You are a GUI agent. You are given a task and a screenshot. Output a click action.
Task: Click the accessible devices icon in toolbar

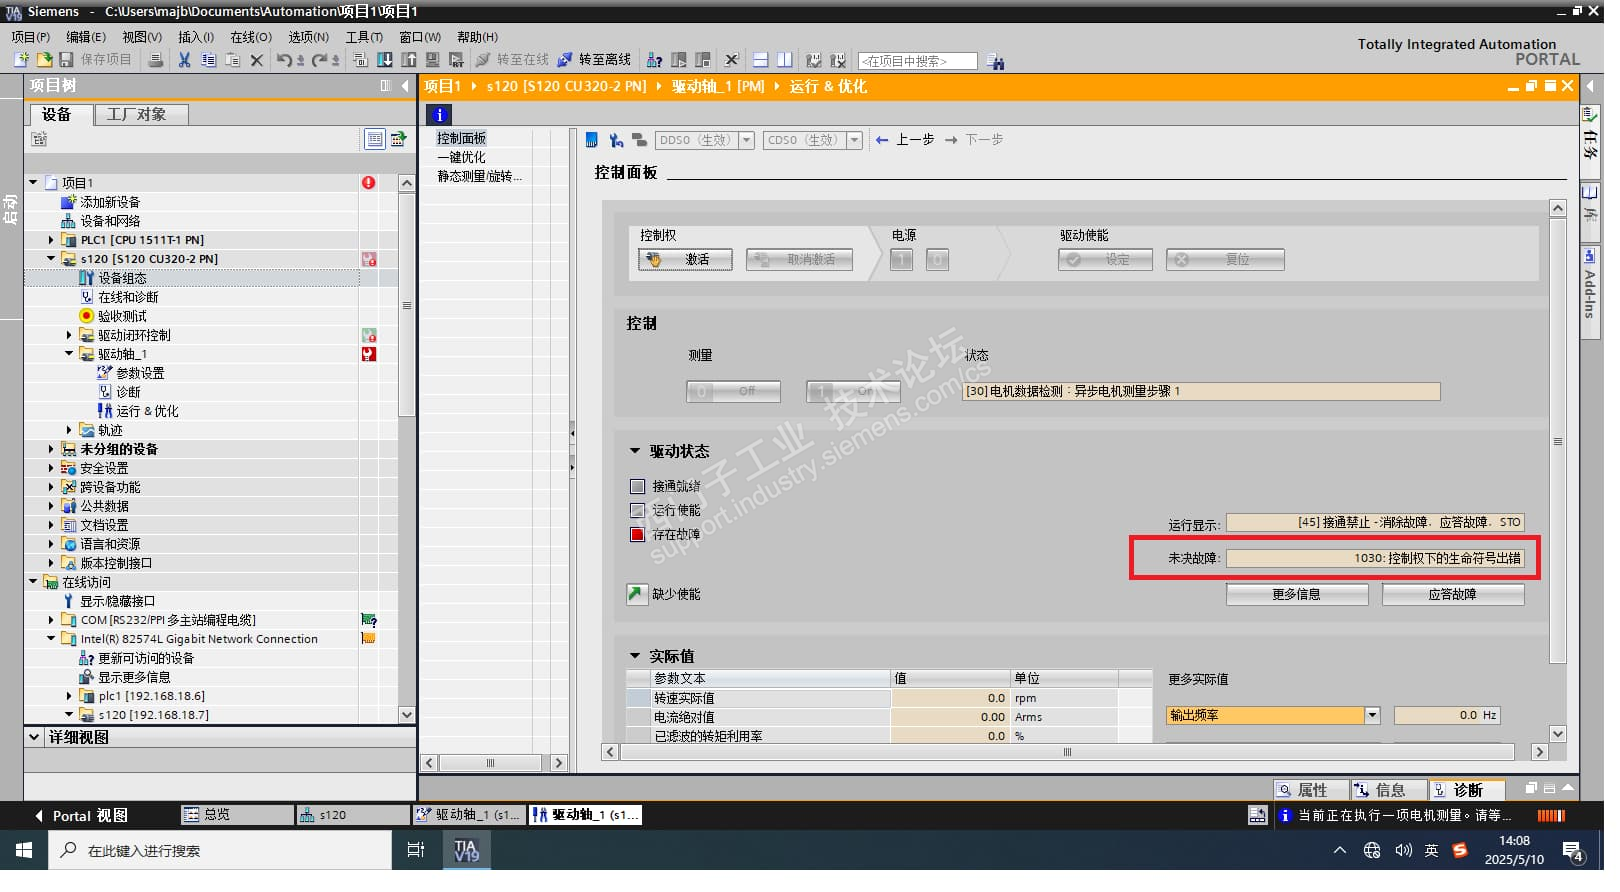(654, 60)
